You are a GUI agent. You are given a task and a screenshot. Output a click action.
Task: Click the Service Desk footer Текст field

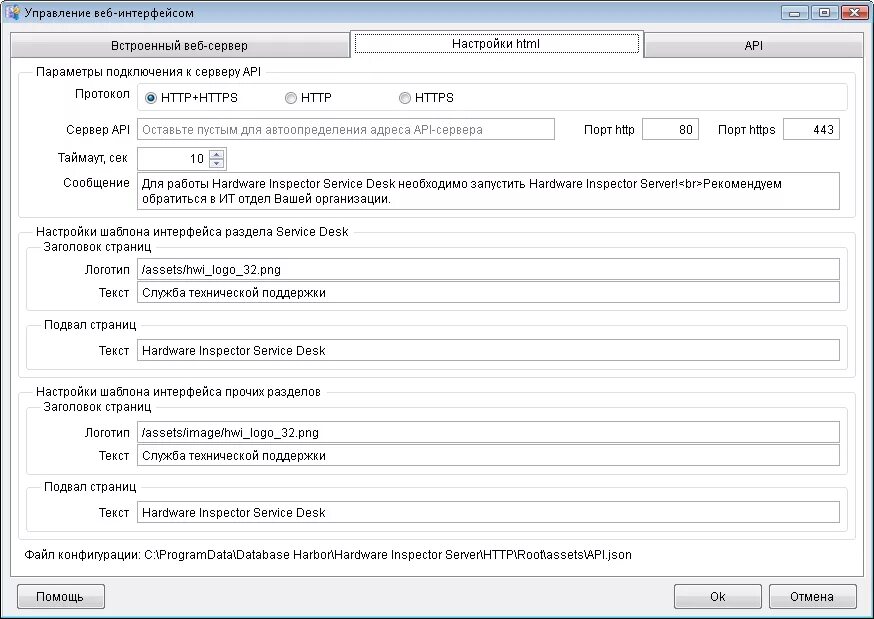coord(488,350)
